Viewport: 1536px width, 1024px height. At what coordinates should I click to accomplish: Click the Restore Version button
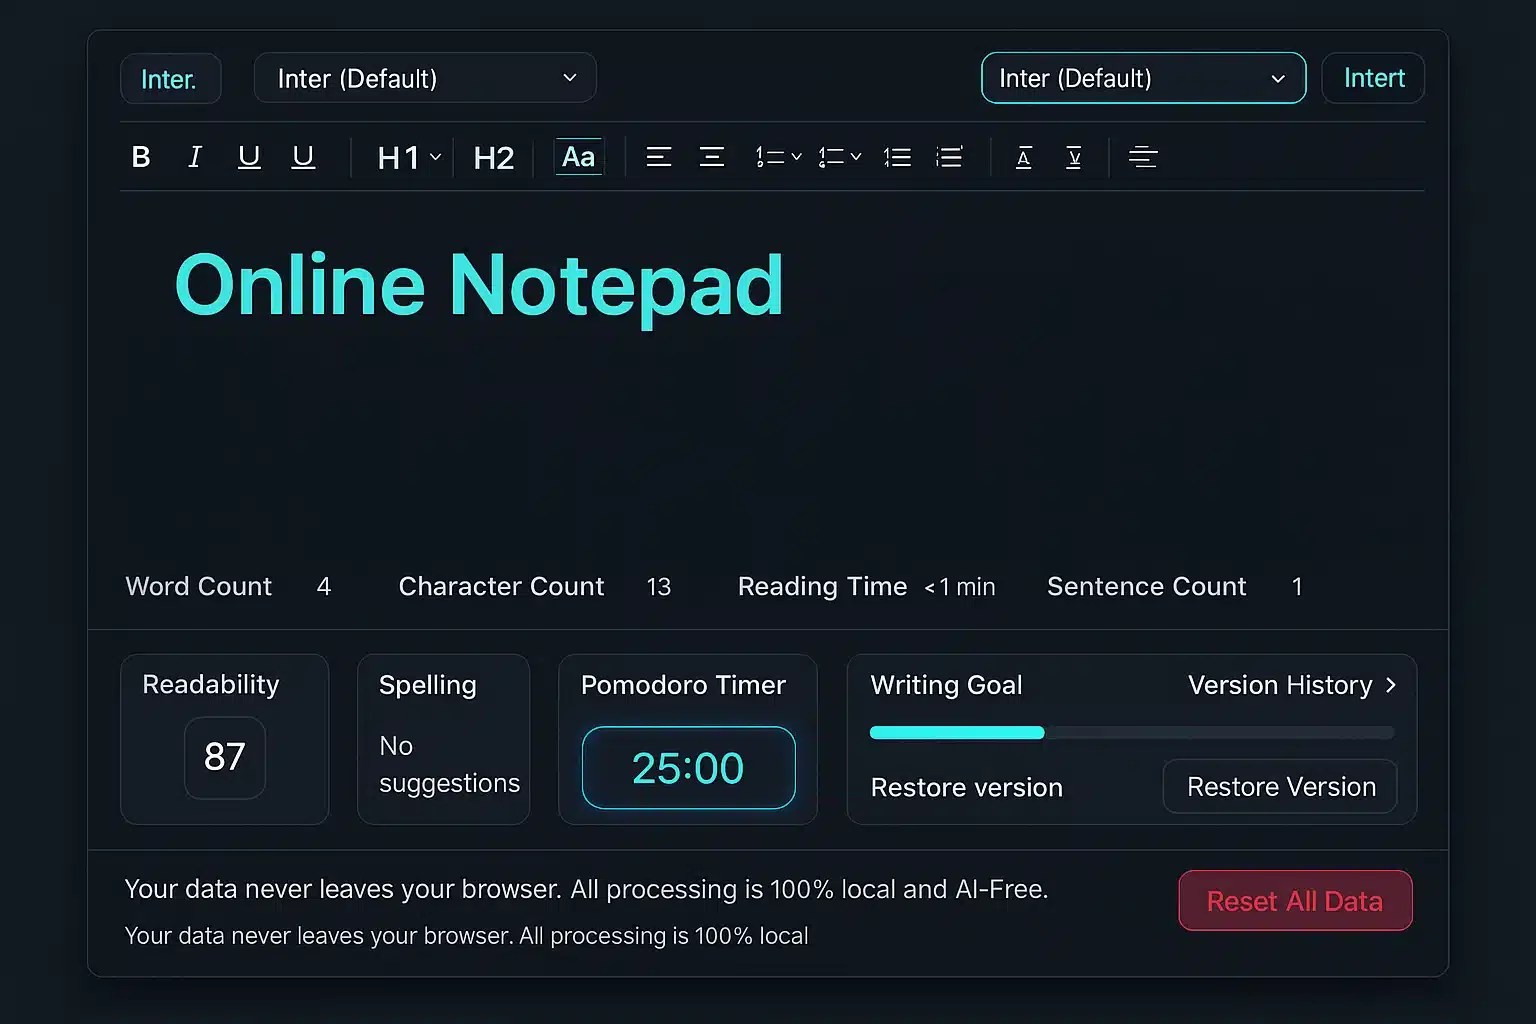(x=1279, y=786)
